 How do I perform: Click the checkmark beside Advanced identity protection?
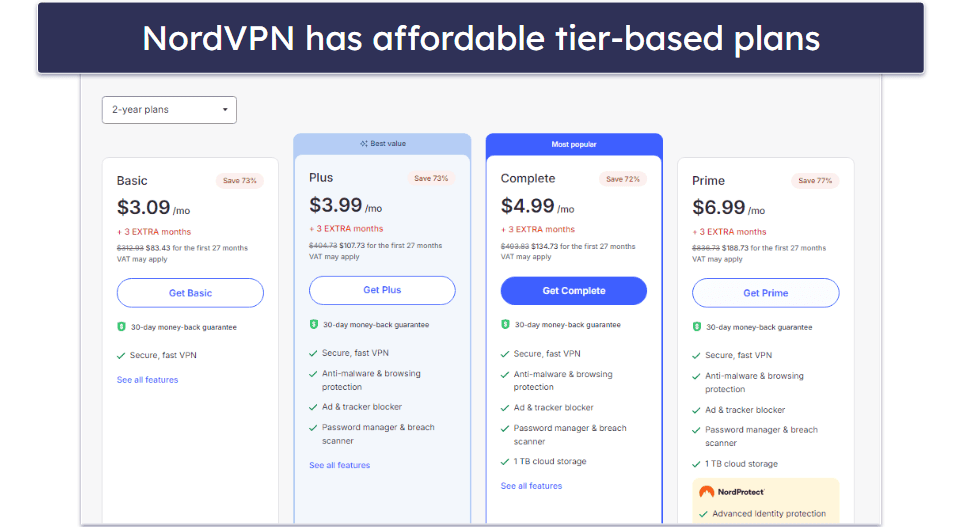tap(703, 514)
